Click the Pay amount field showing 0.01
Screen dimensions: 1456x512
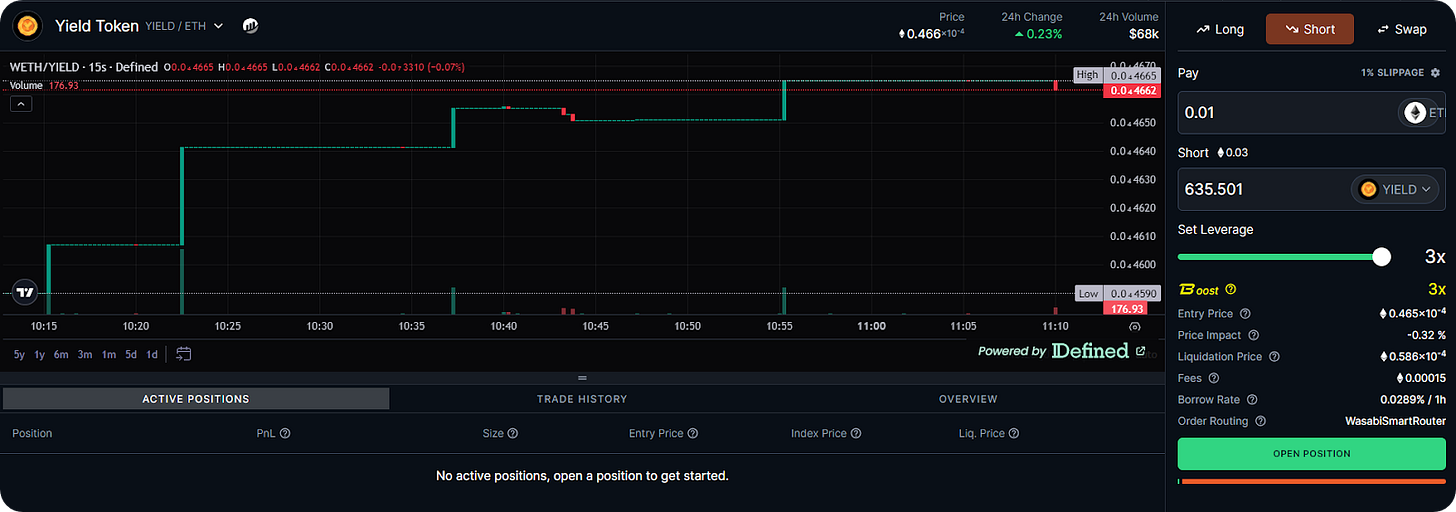[1311, 113]
